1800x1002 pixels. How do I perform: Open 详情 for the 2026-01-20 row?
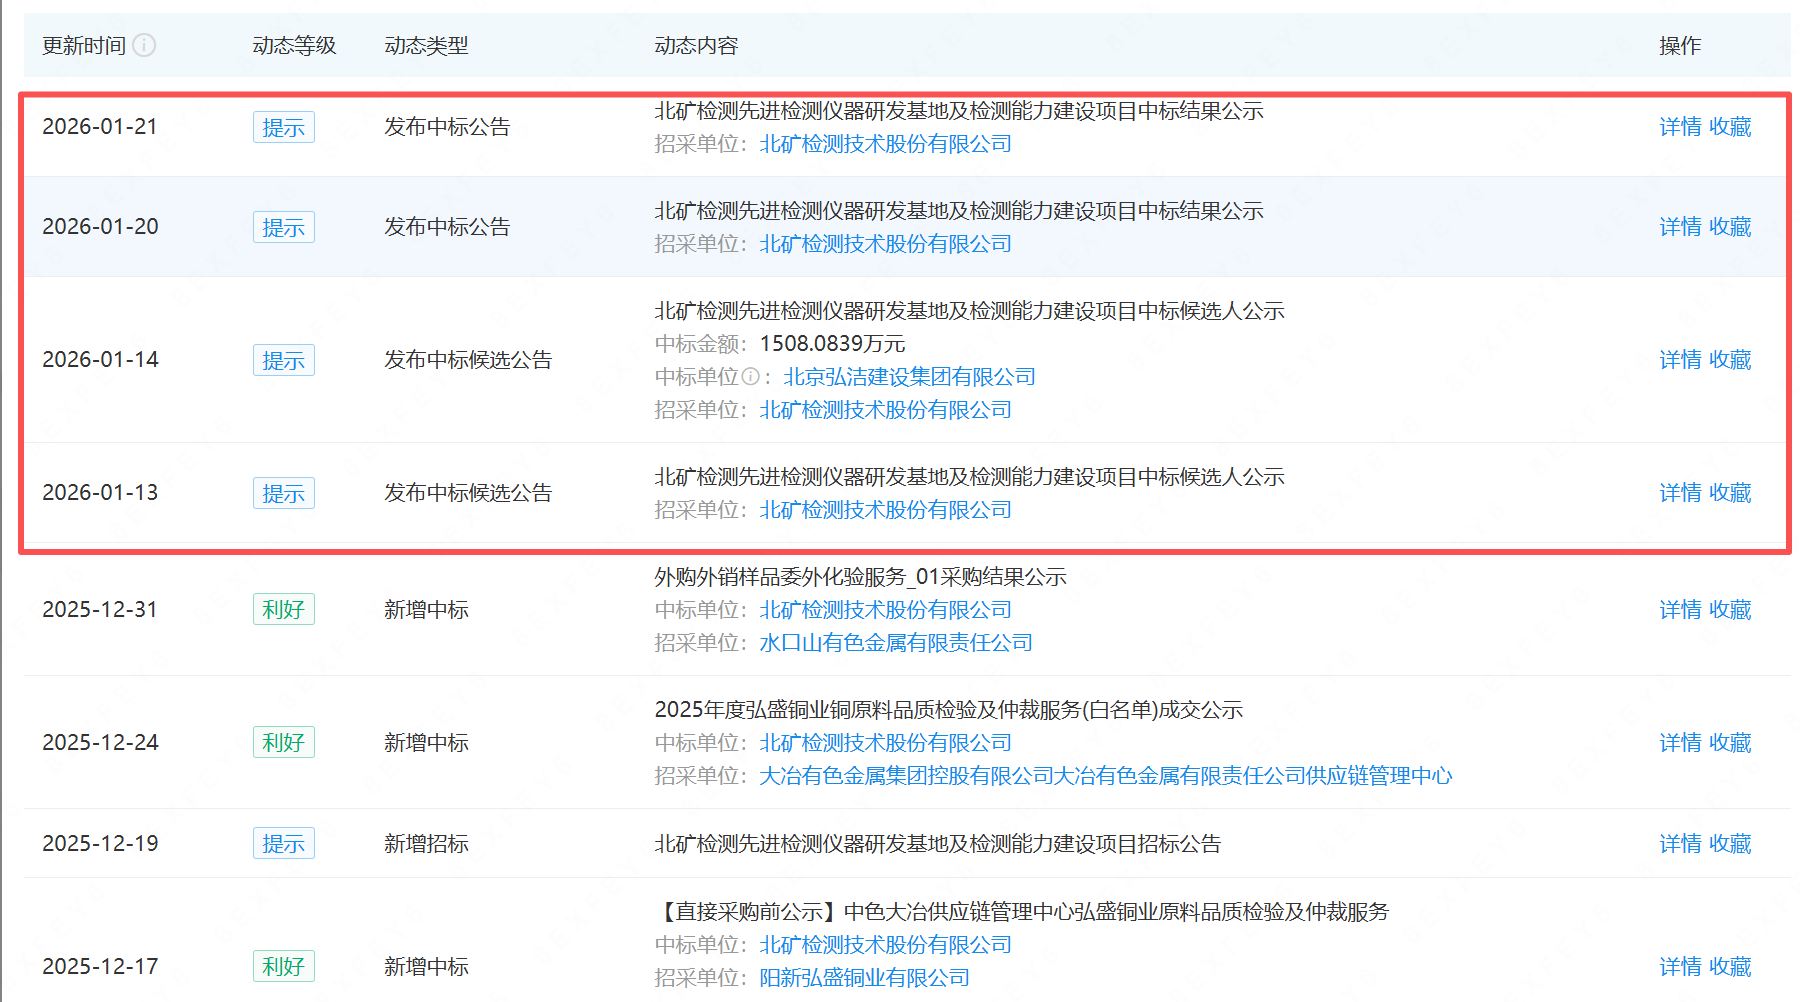(x=1680, y=227)
